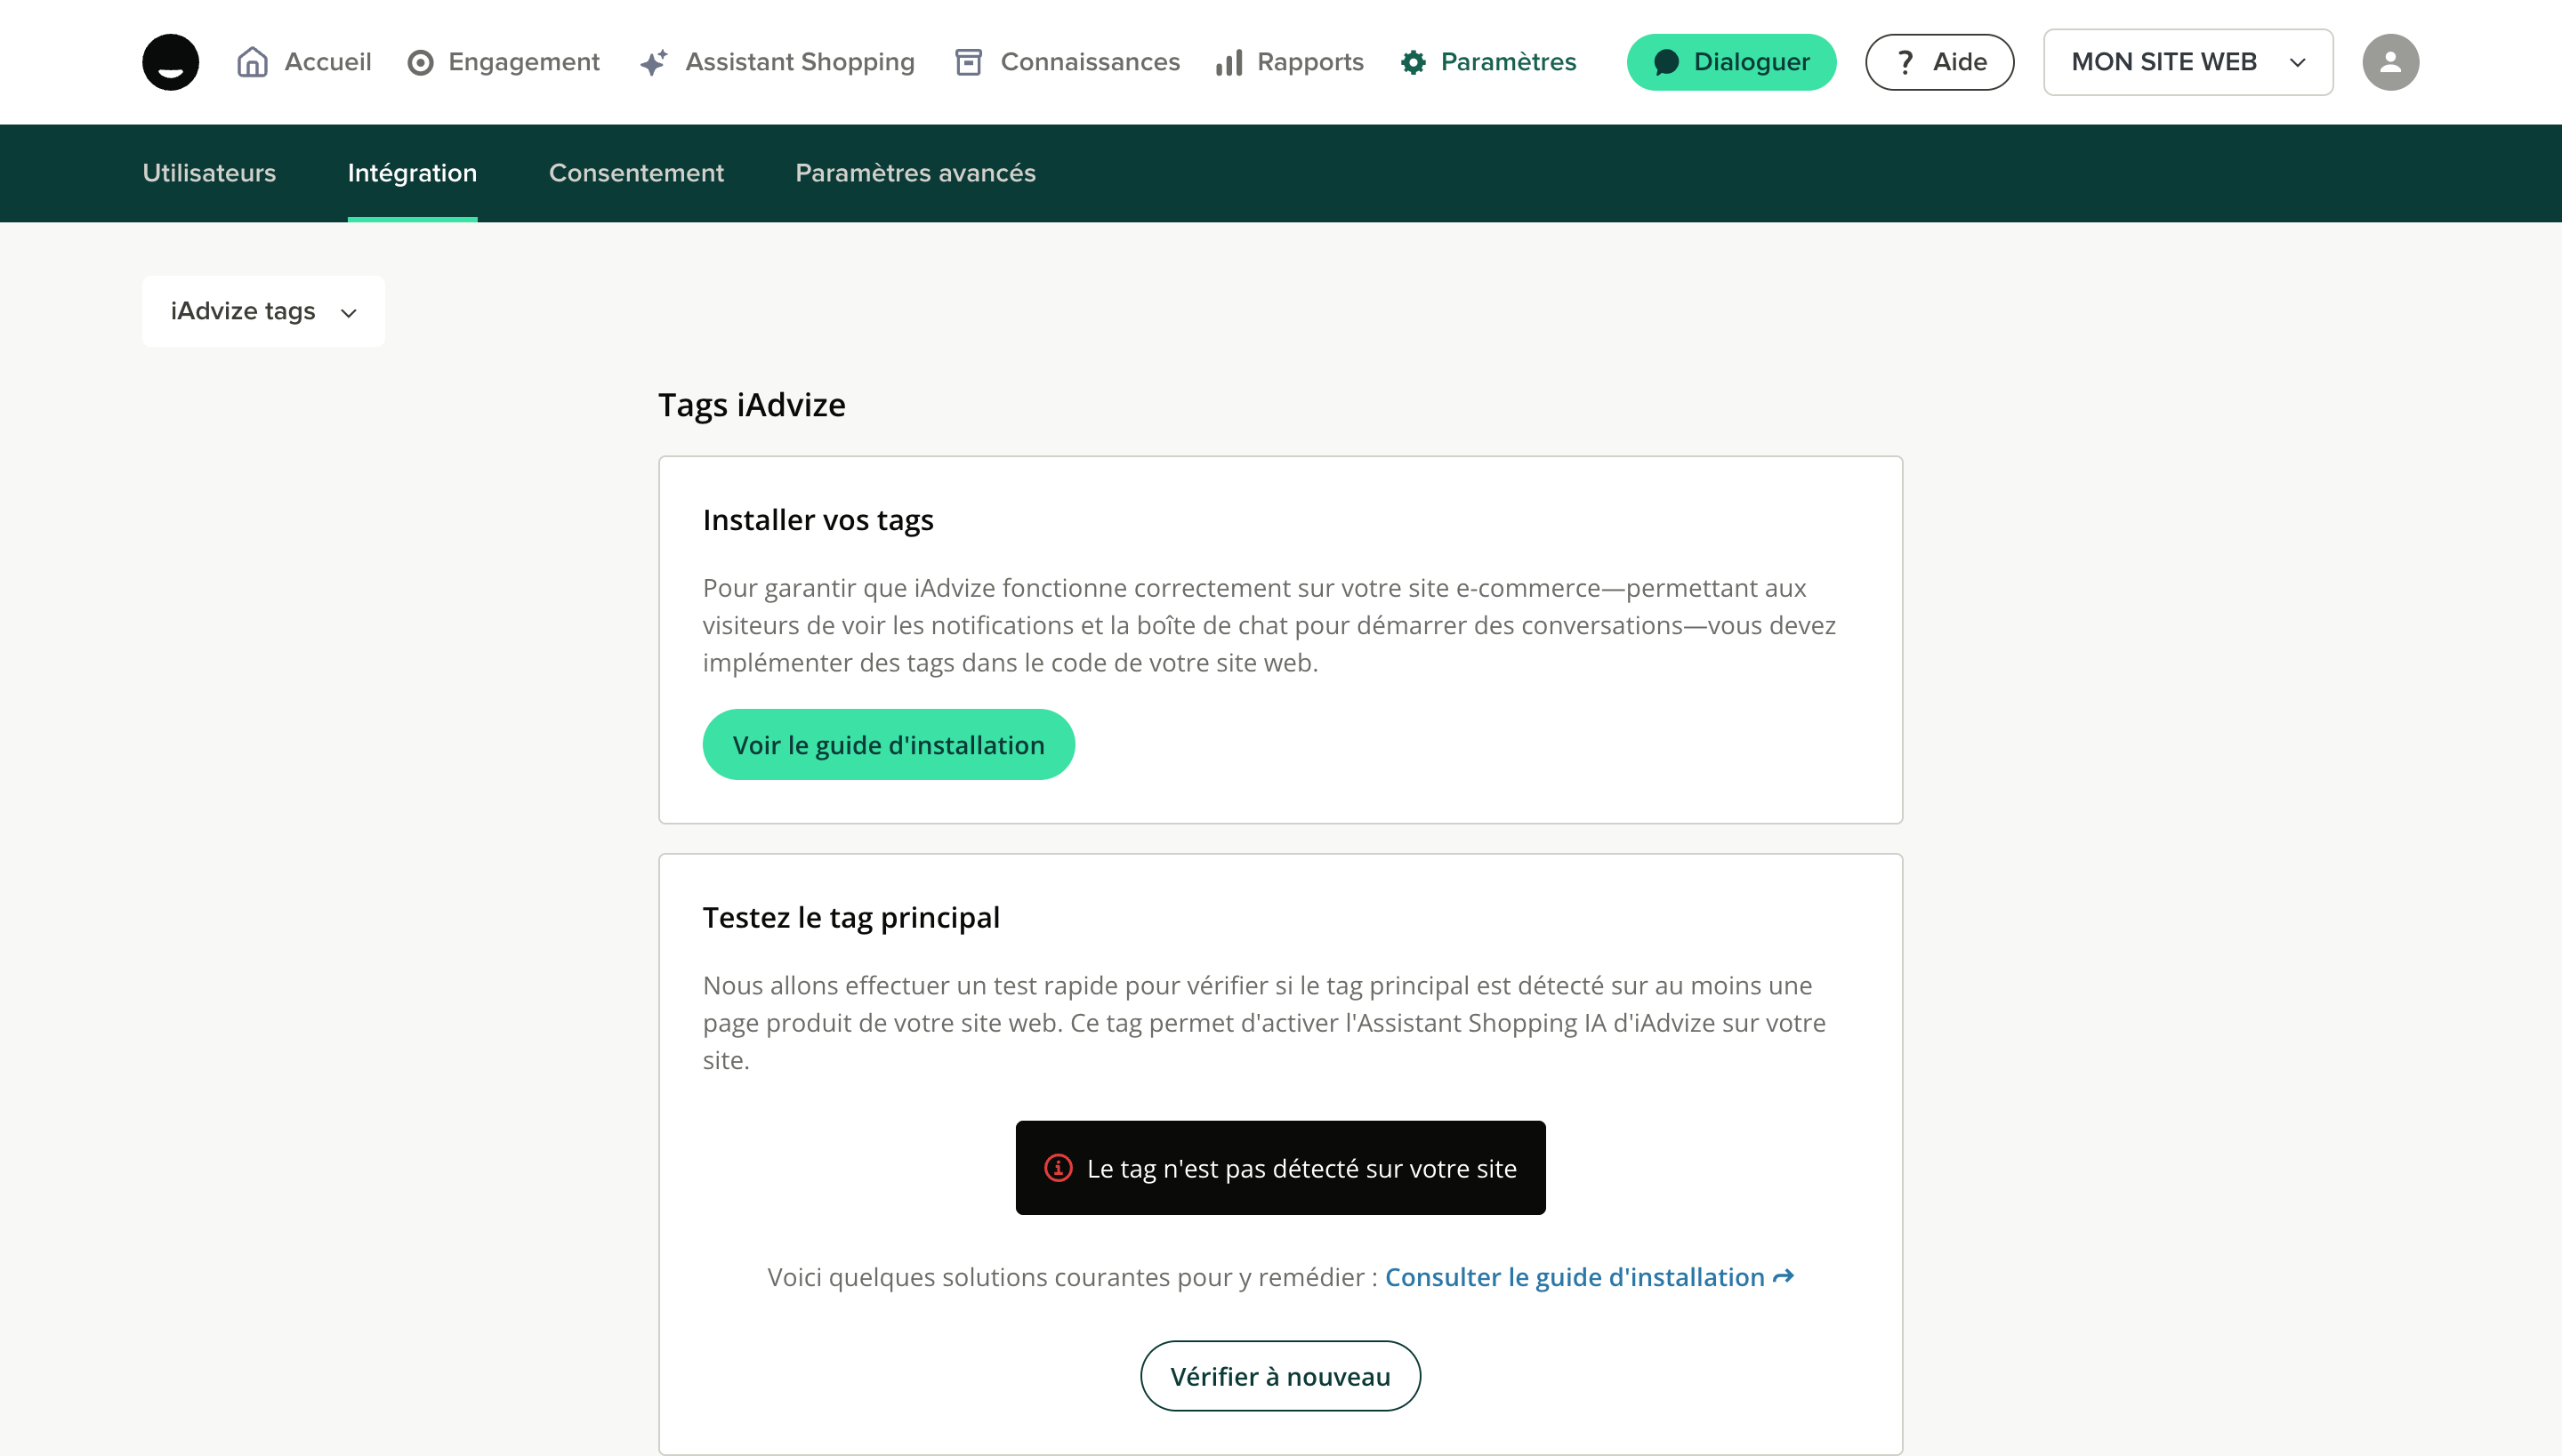Start a chat with the Dialoguer button
The height and width of the screenshot is (1456, 2562).
point(1731,62)
